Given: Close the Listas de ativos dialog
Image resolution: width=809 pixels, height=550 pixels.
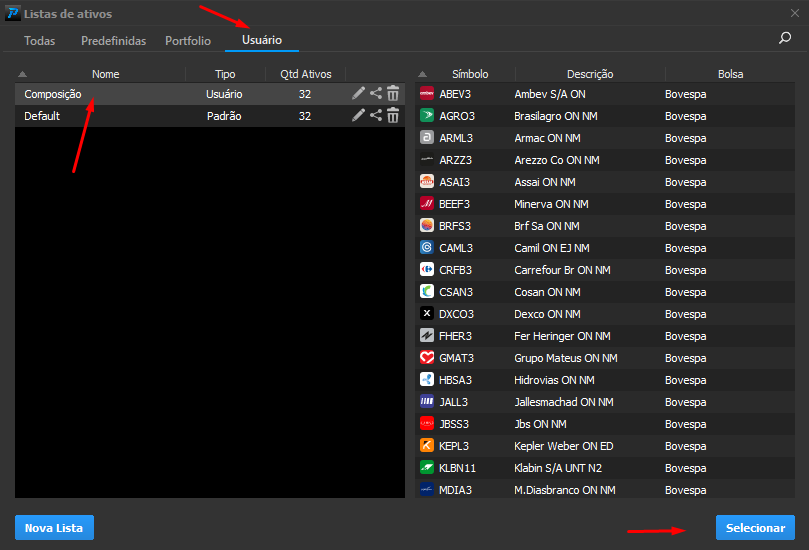Looking at the screenshot, I should click(x=795, y=13).
